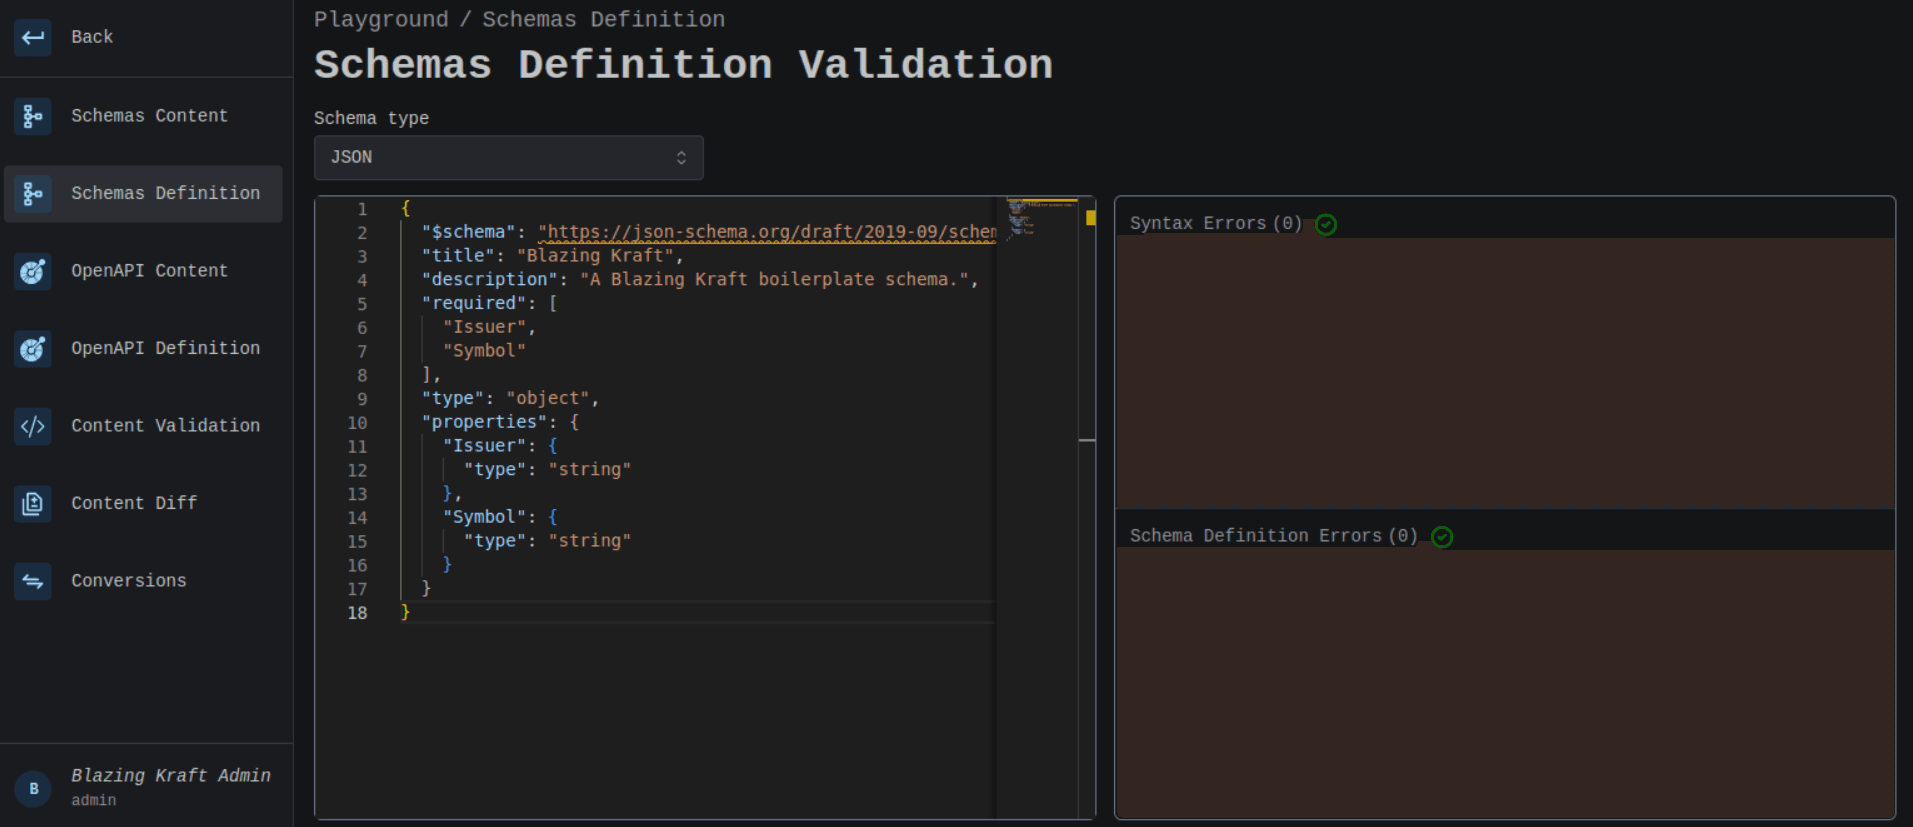This screenshot has height=827, width=1913.
Task: Click the OpenAPI Content target icon
Action: pos(33,271)
